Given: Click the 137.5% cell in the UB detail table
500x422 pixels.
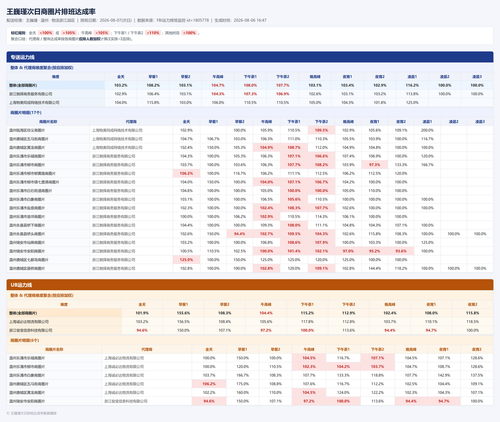Looking at the screenshot, I should 477,375.
